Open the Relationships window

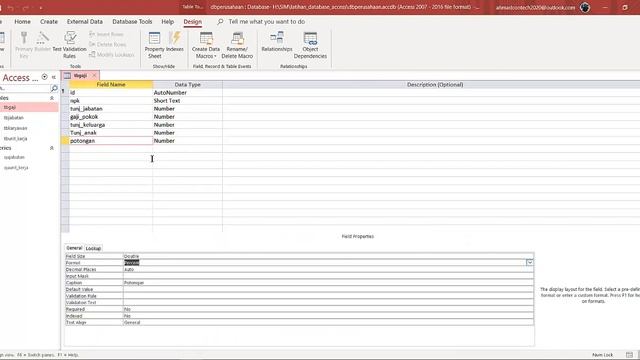coord(277,42)
